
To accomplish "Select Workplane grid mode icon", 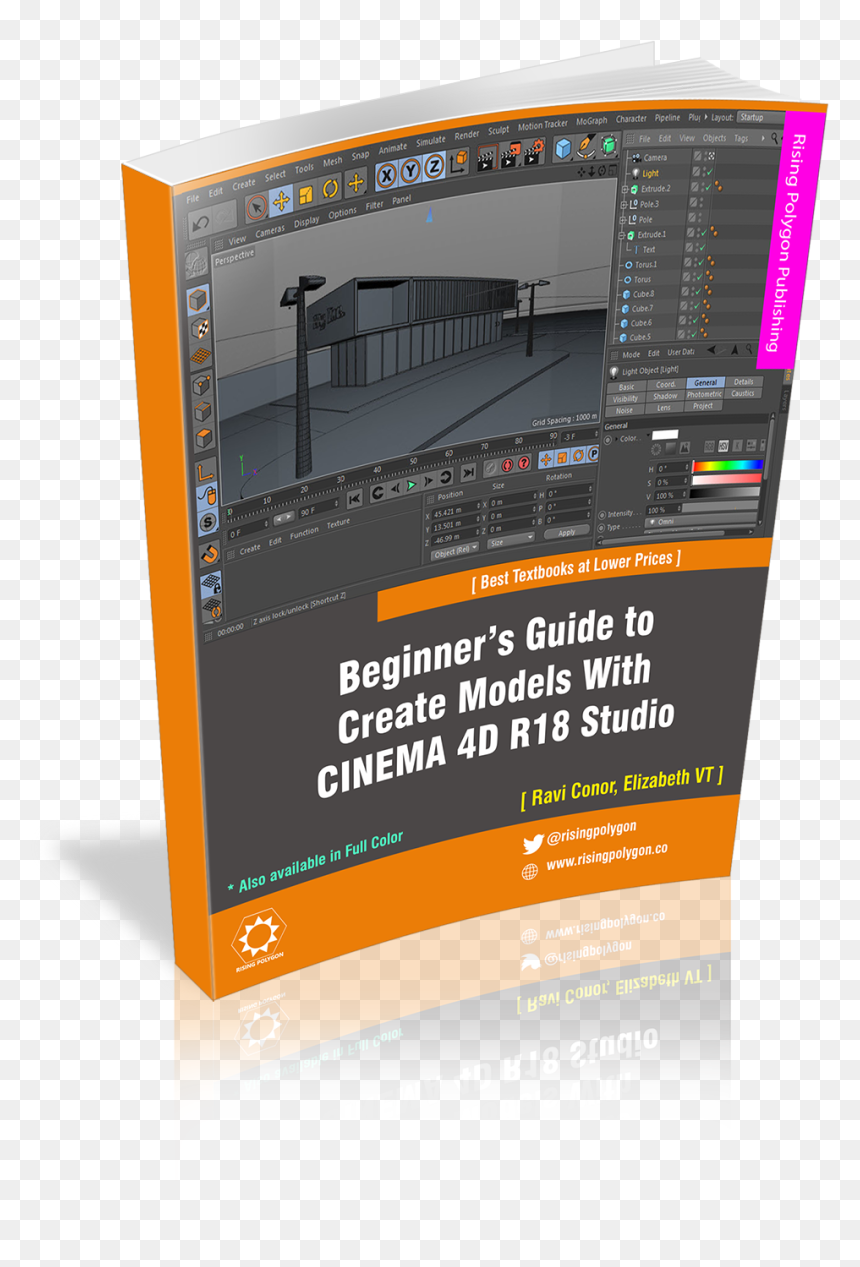I will pyautogui.click(x=200, y=355).
